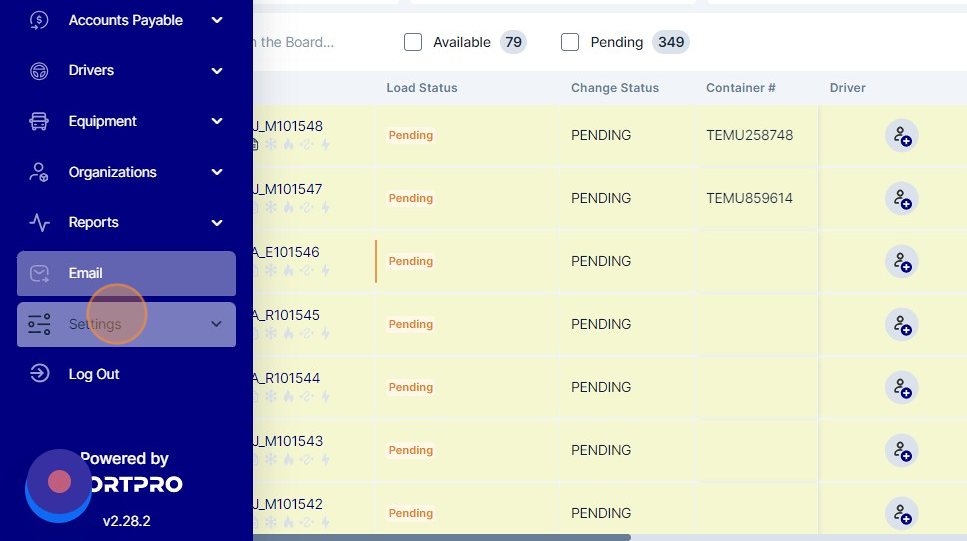Click the Available count badge 79
This screenshot has width=967, height=541.
click(x=513, y=42)
